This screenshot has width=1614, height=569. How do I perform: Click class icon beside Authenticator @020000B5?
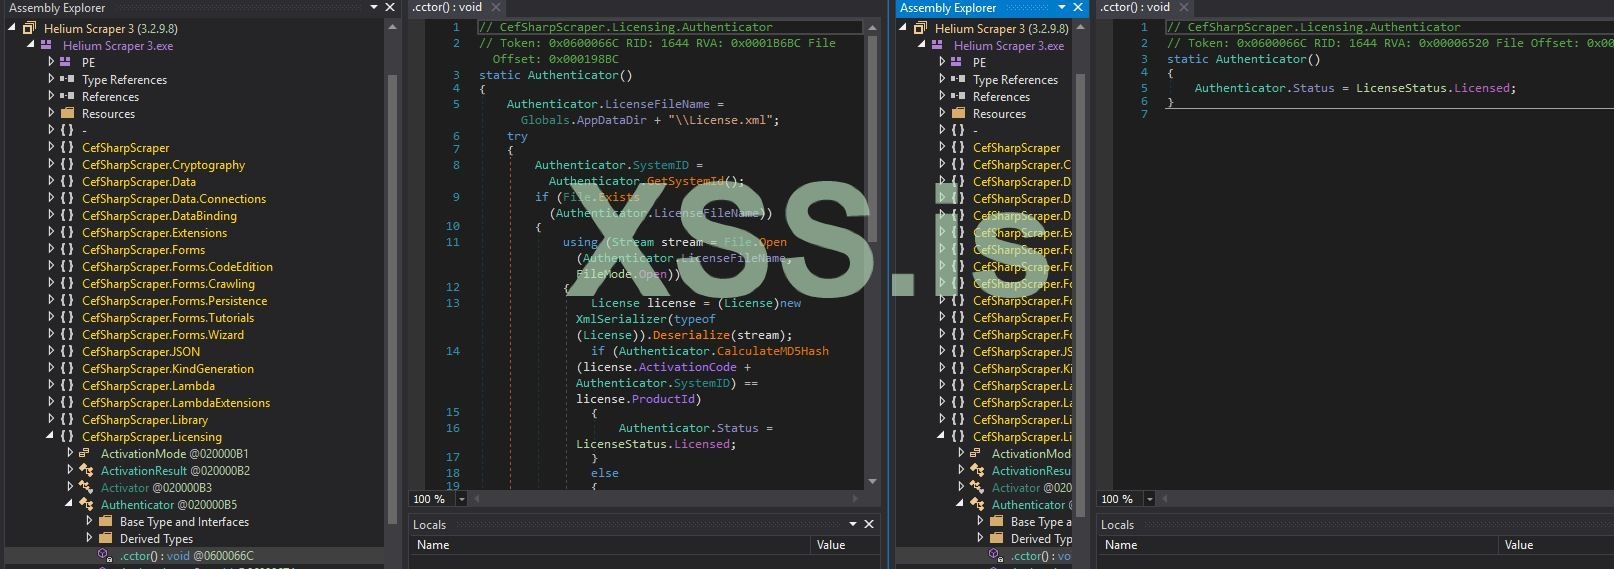tap(86, 504)
